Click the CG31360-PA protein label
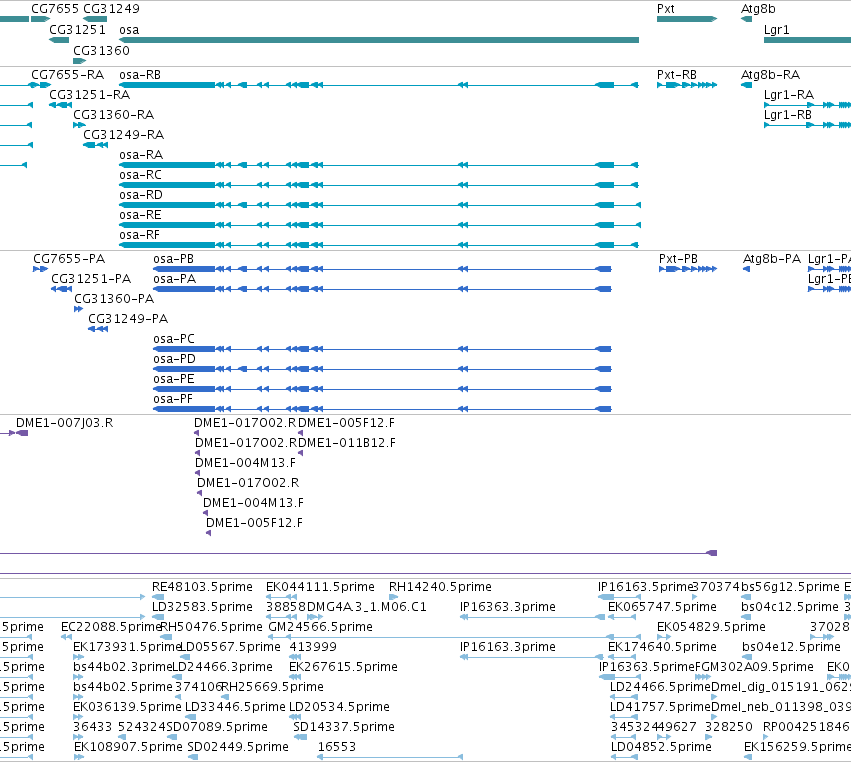The height and width of the screenshot is (762, 851). (x=114, y=299)
